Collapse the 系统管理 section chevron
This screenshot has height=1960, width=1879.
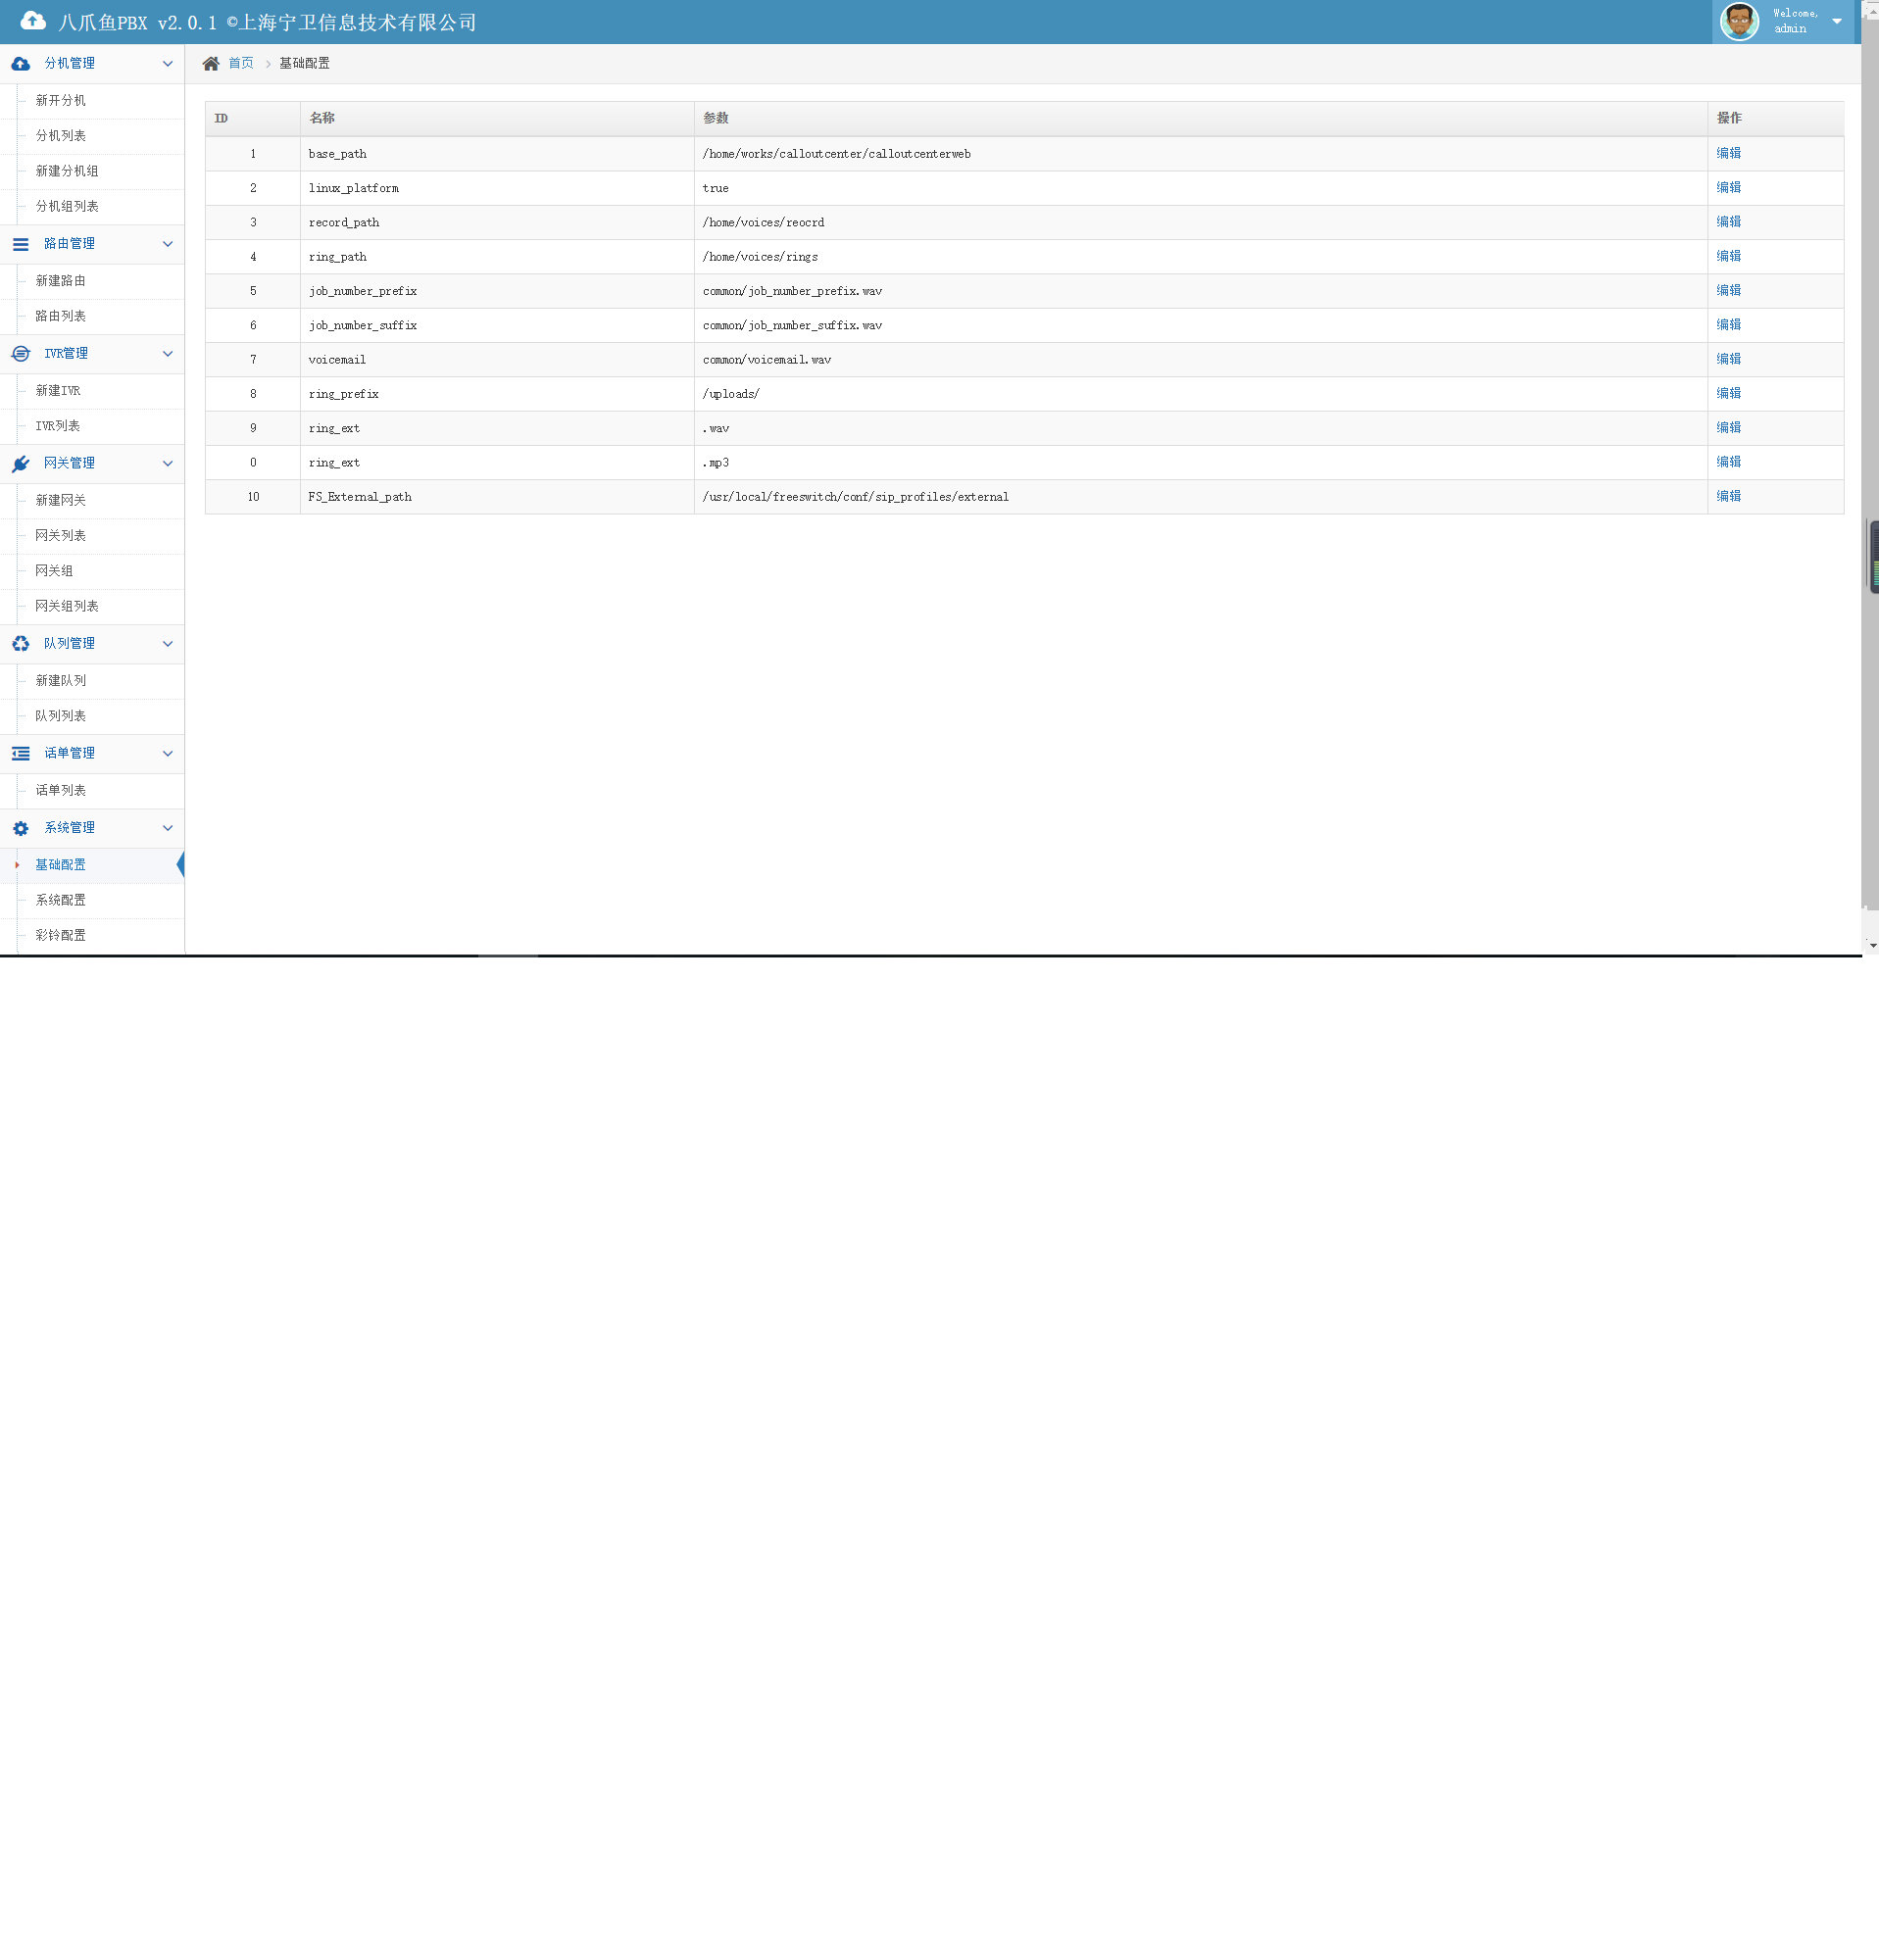pos(167,828)
